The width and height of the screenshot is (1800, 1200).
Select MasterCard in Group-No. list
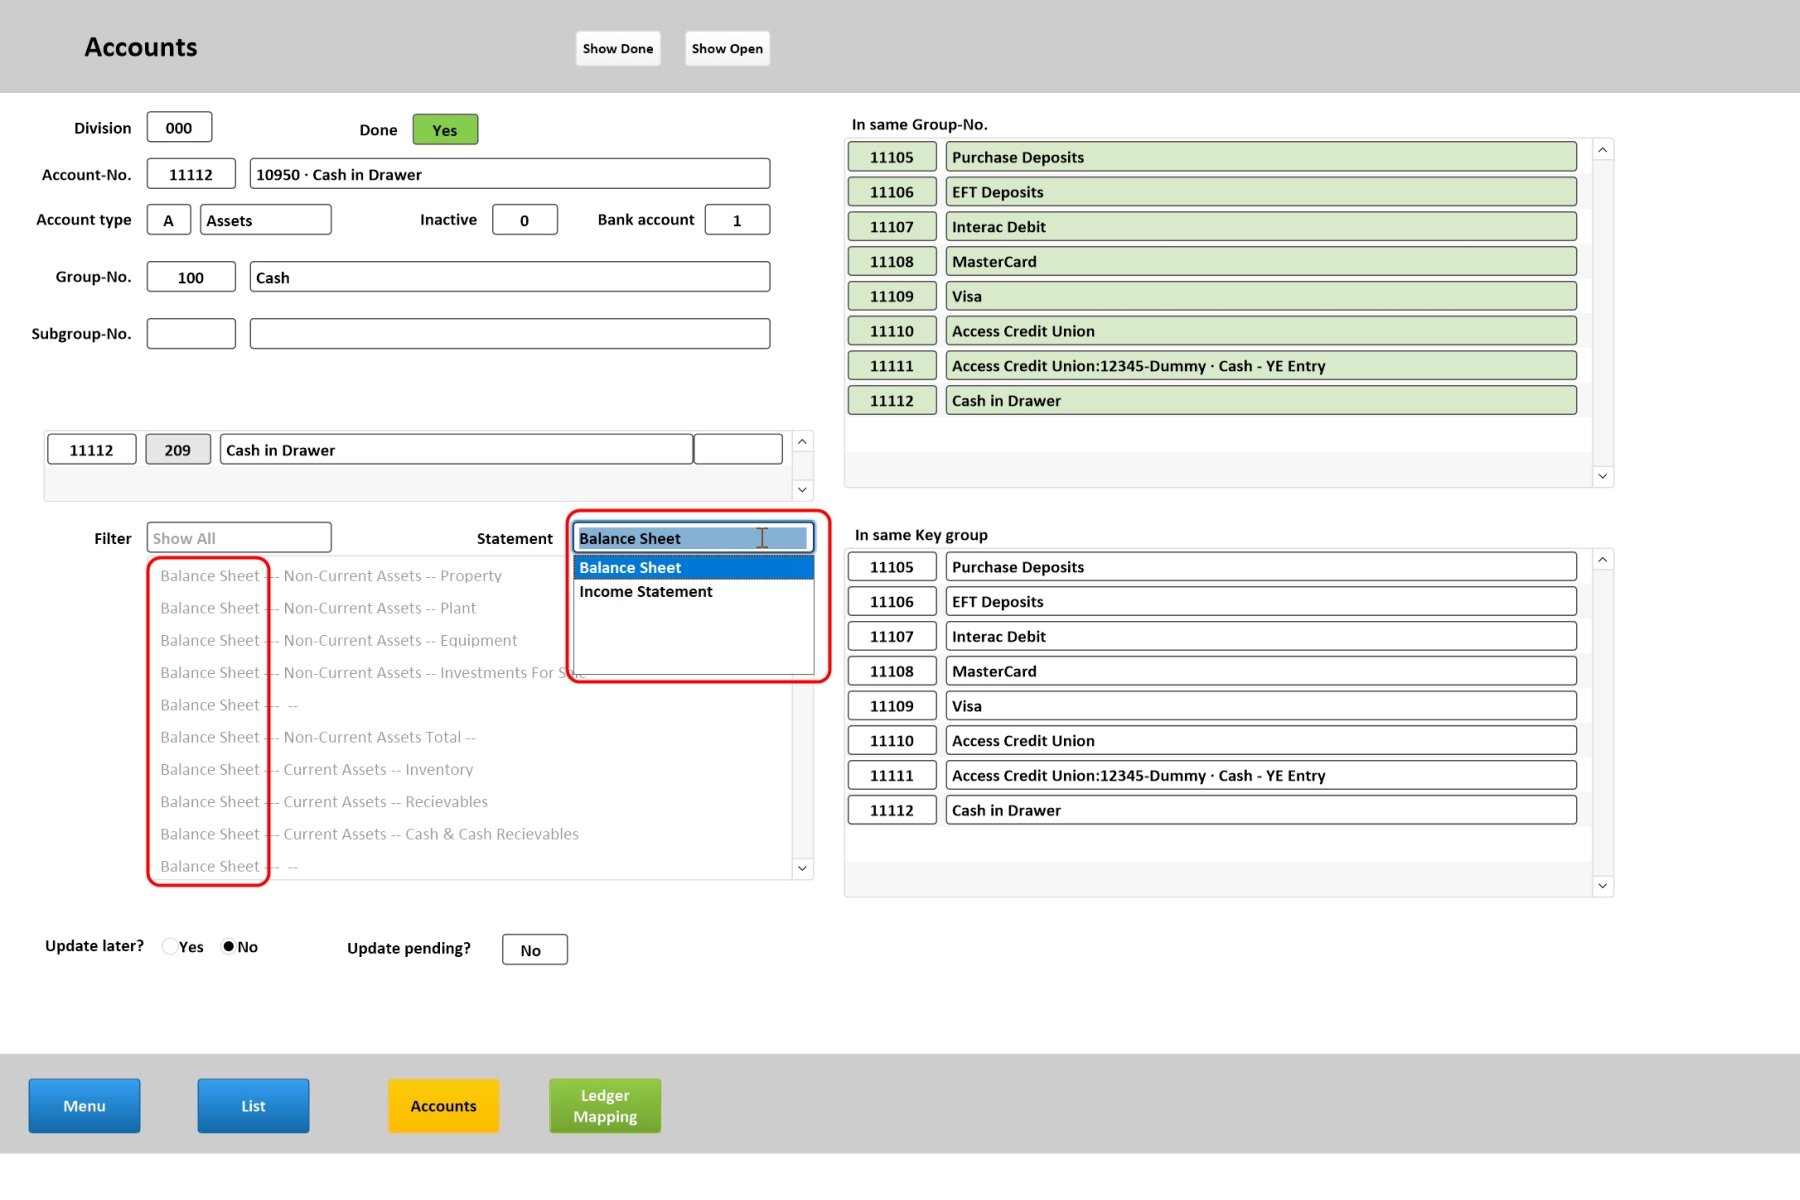(1261, 261)
